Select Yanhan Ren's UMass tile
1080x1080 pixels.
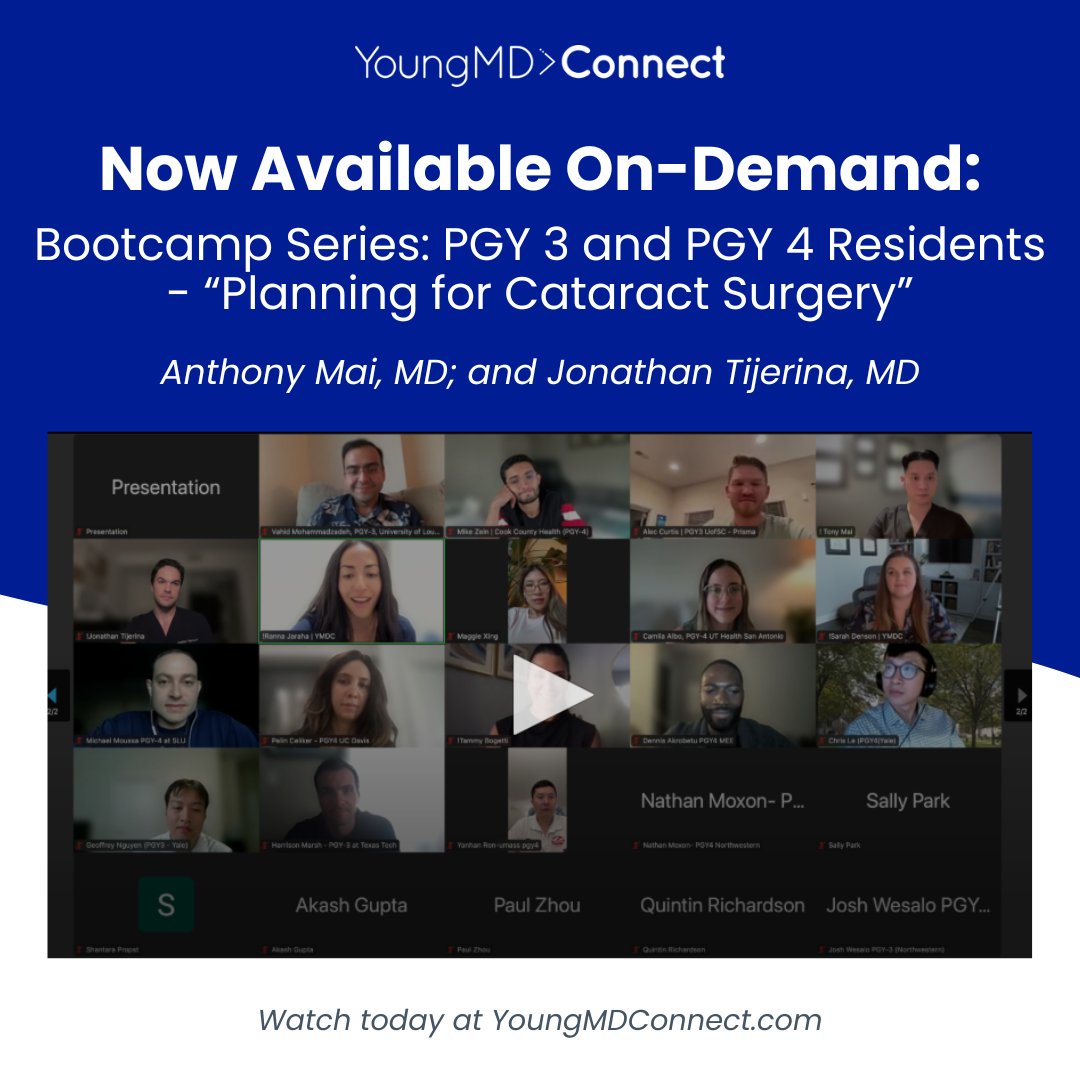tap(537, 800)
